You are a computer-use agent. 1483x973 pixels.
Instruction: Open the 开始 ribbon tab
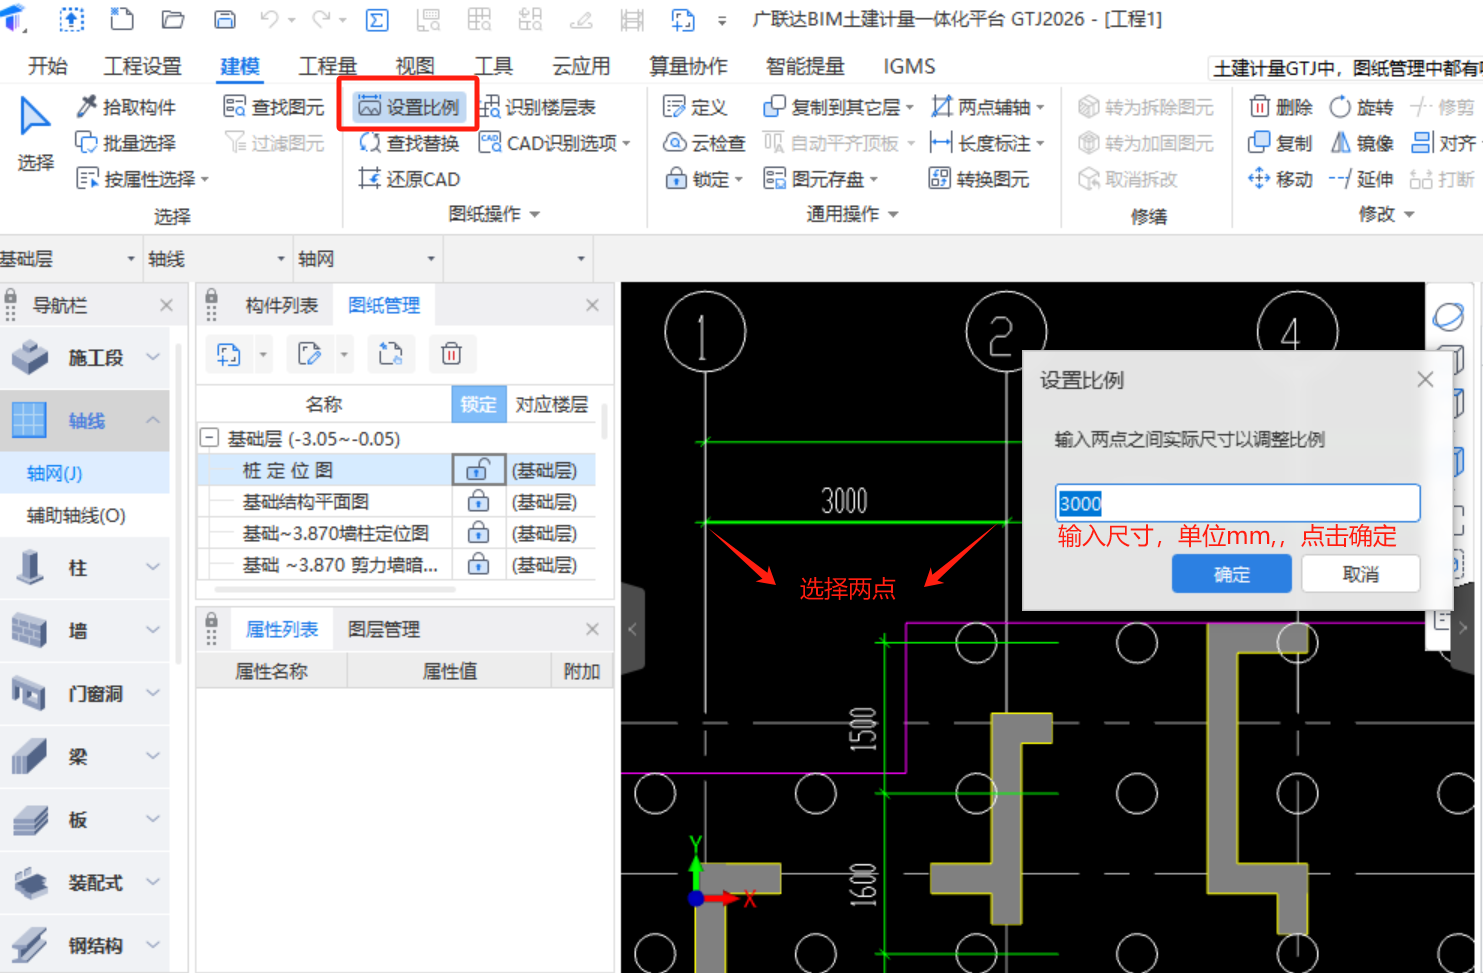click(x=47, y=66)
